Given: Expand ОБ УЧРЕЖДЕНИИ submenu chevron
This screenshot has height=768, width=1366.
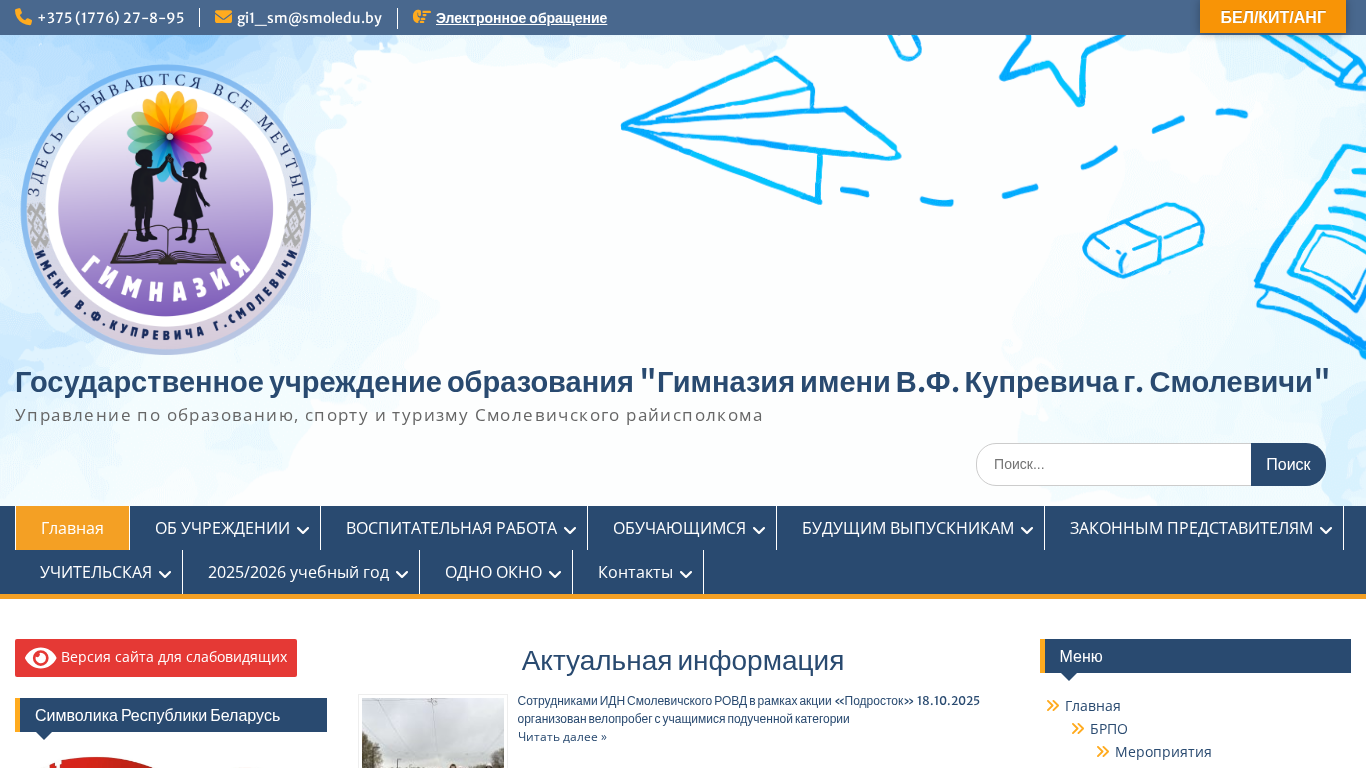Looking at the screenshot, I should [303, 530].
